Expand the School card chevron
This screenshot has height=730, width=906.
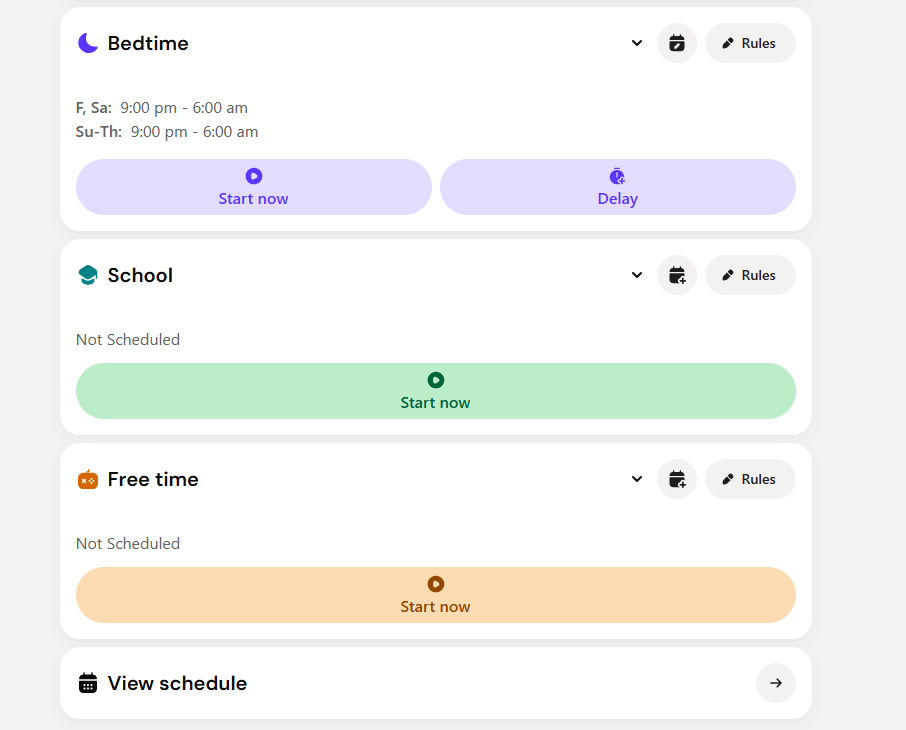(x=637, y=275)
